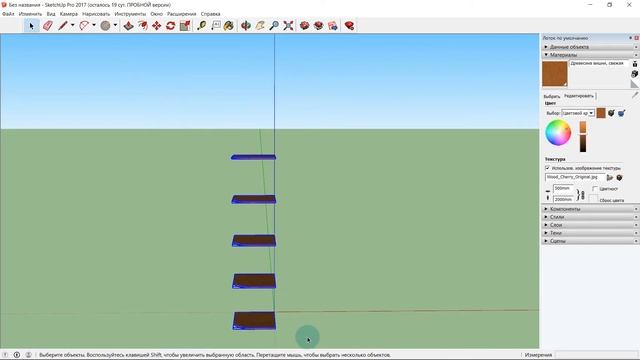The width and height of the screenshot is (640, 360).
Task: Activate the Push/Pull tool
Action: pyautogui.click(x=129, y=26)
